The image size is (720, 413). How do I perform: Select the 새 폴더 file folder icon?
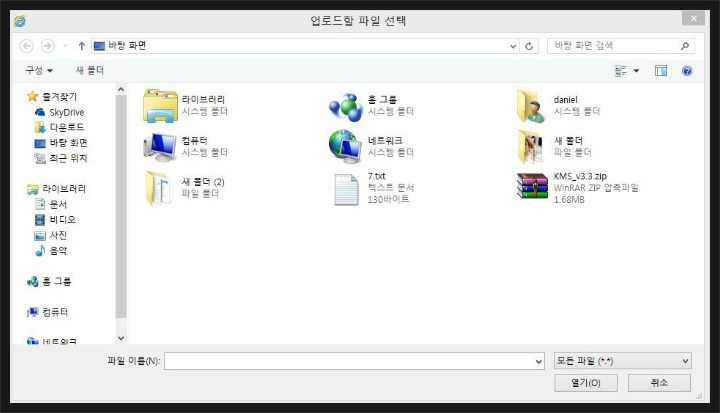[531, 147]
